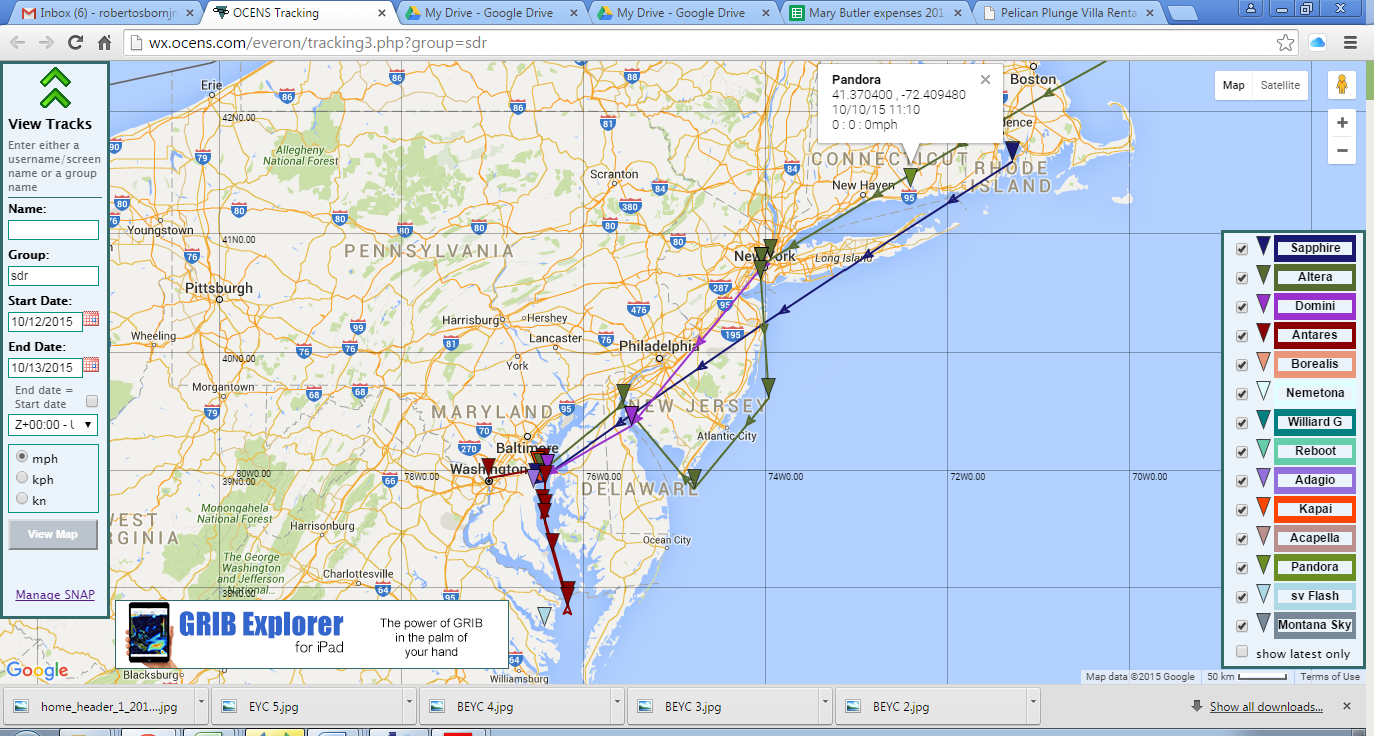The image size is (1374, 736).
Task: Collapse panel using green double chevron icon
Action: tap(55, 87)
